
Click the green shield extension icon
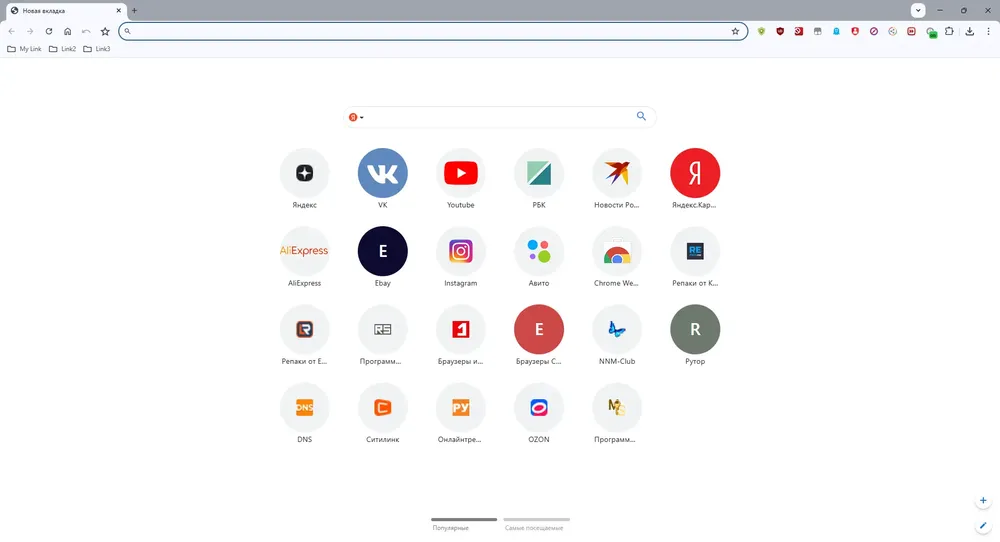[x=761, y=31]
